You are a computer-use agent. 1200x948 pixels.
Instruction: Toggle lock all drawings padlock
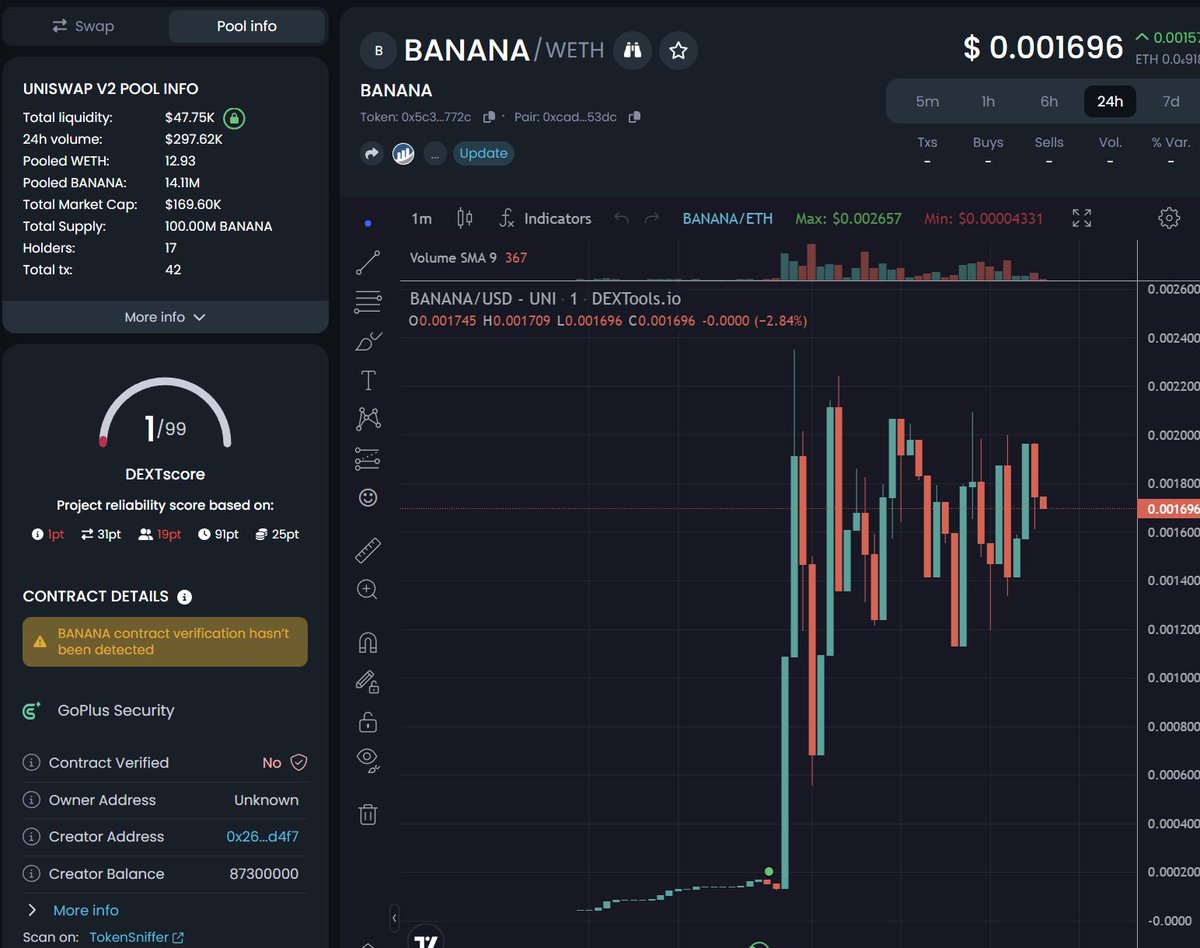[x=368, y=721]
